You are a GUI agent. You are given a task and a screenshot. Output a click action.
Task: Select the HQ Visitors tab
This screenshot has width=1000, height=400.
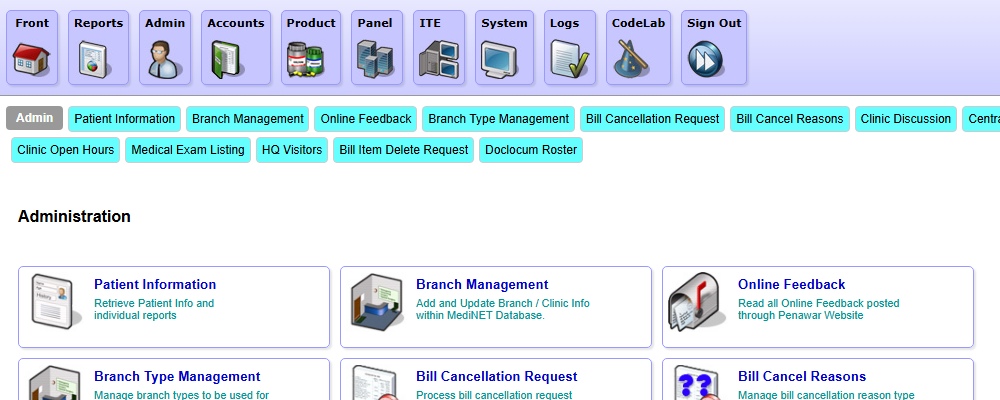click(291, 150)
